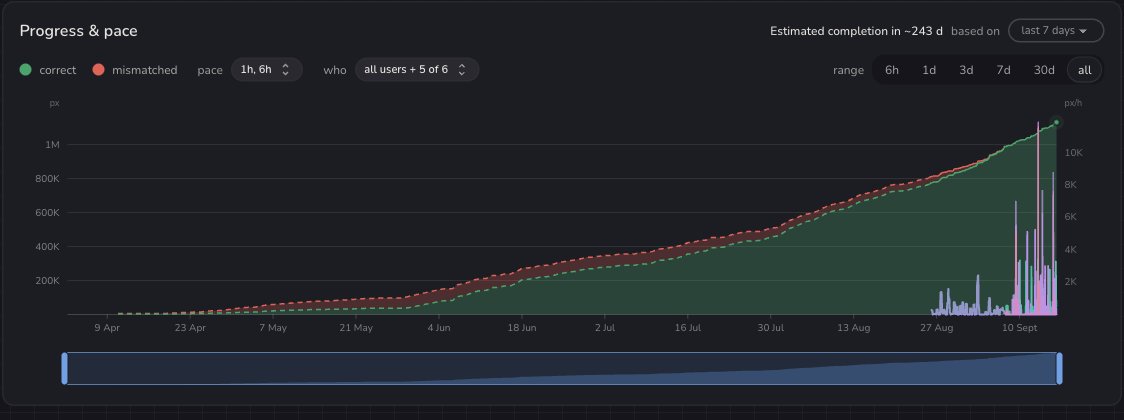Click the 'Estimated completion in ~243 d' text
Image resolution: width=1124 pixels, height=420 pixels.
click(857, 31)
